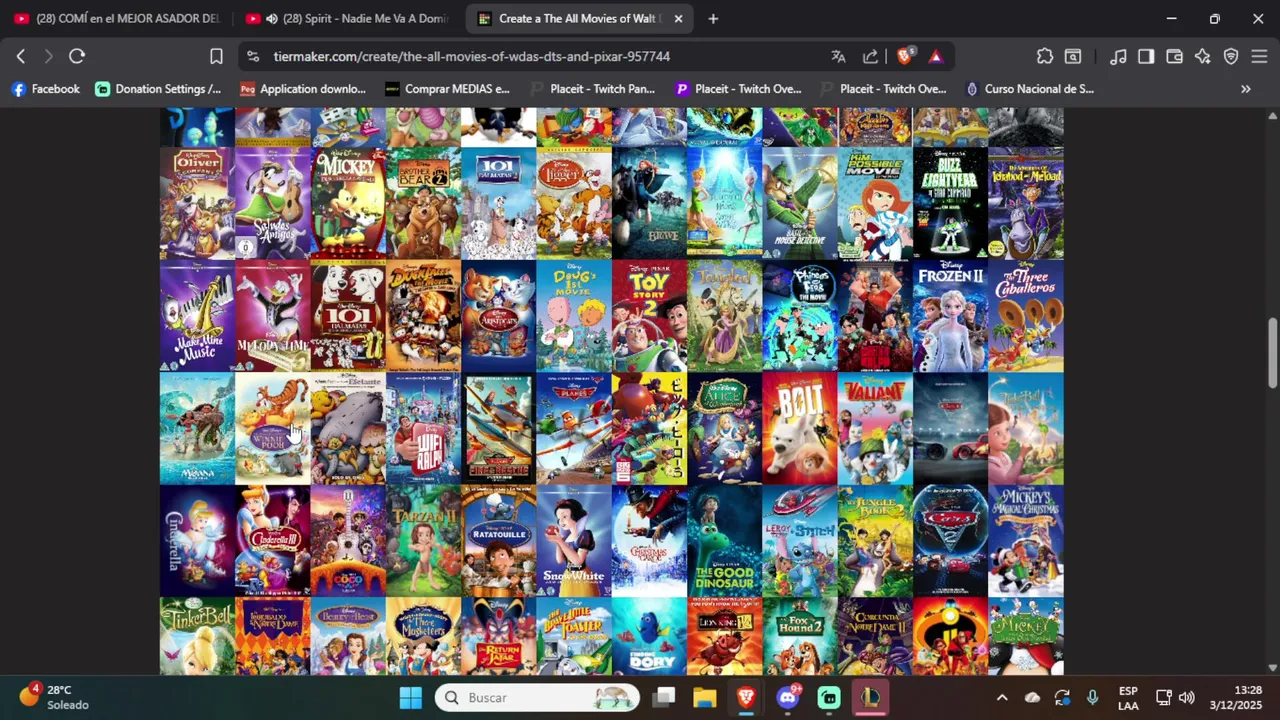Image resolution: width=1280 pixels, height=720 pixels.
Task: Select the Bolt movie poster
Action: click(800, 429)
